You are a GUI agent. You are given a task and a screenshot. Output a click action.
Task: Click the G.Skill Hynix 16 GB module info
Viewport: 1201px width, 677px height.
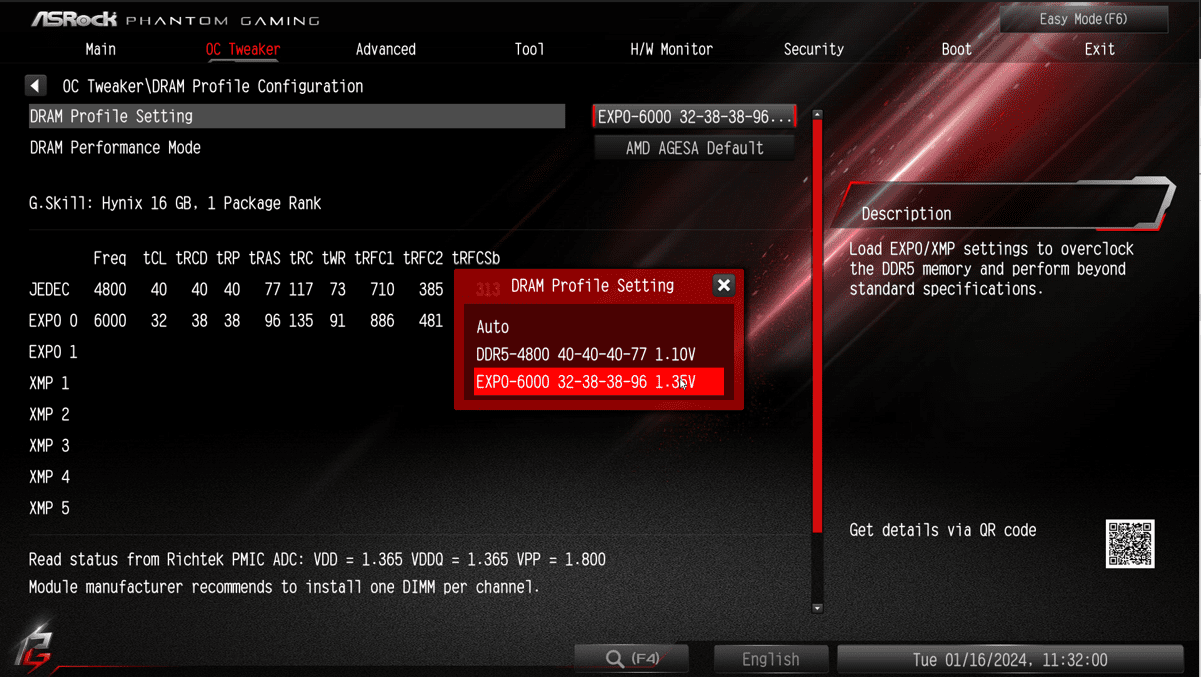tap(175, 203)
